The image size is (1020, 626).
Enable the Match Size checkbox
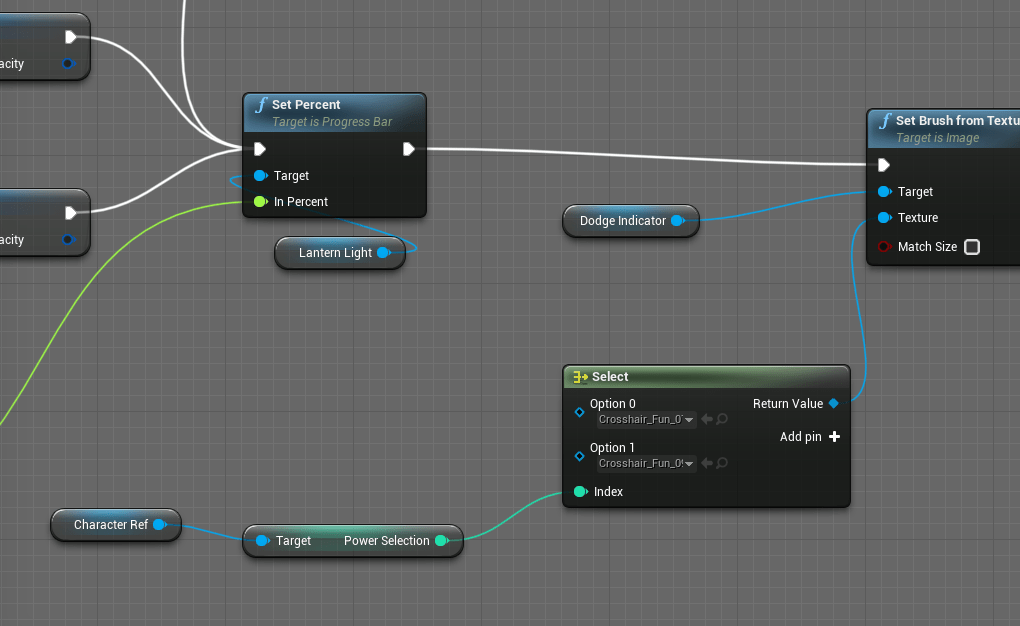pos(971,247)
